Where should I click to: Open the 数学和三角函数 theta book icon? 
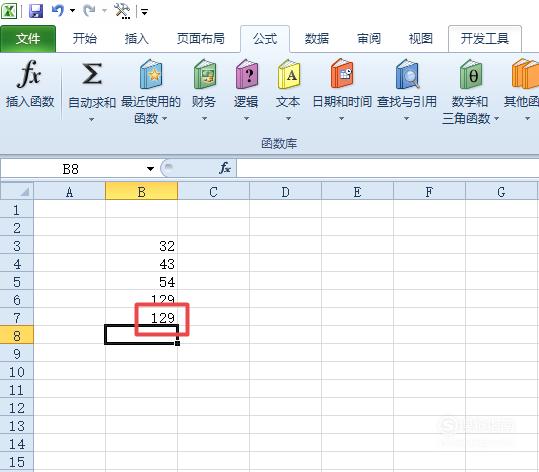(470, 74)
